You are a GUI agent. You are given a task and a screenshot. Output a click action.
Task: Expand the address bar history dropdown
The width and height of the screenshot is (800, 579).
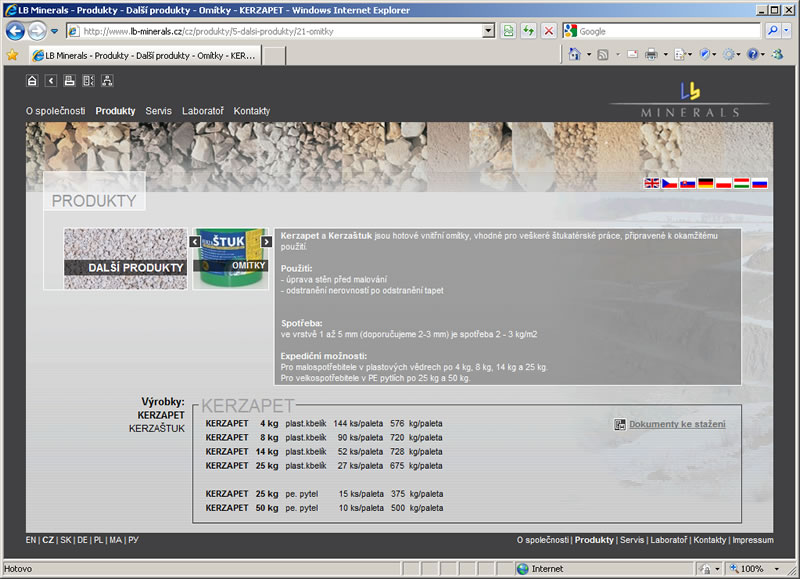pos(488,31)
